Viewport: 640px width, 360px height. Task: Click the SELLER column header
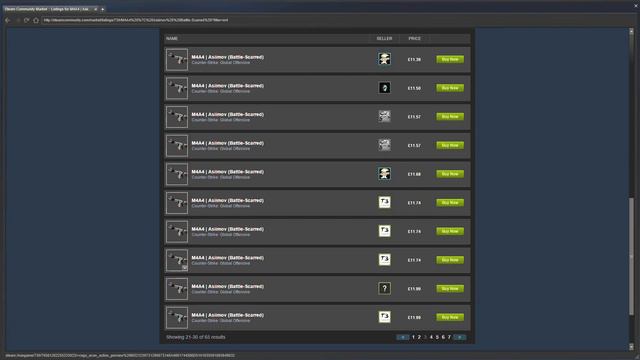coord(384,38)
